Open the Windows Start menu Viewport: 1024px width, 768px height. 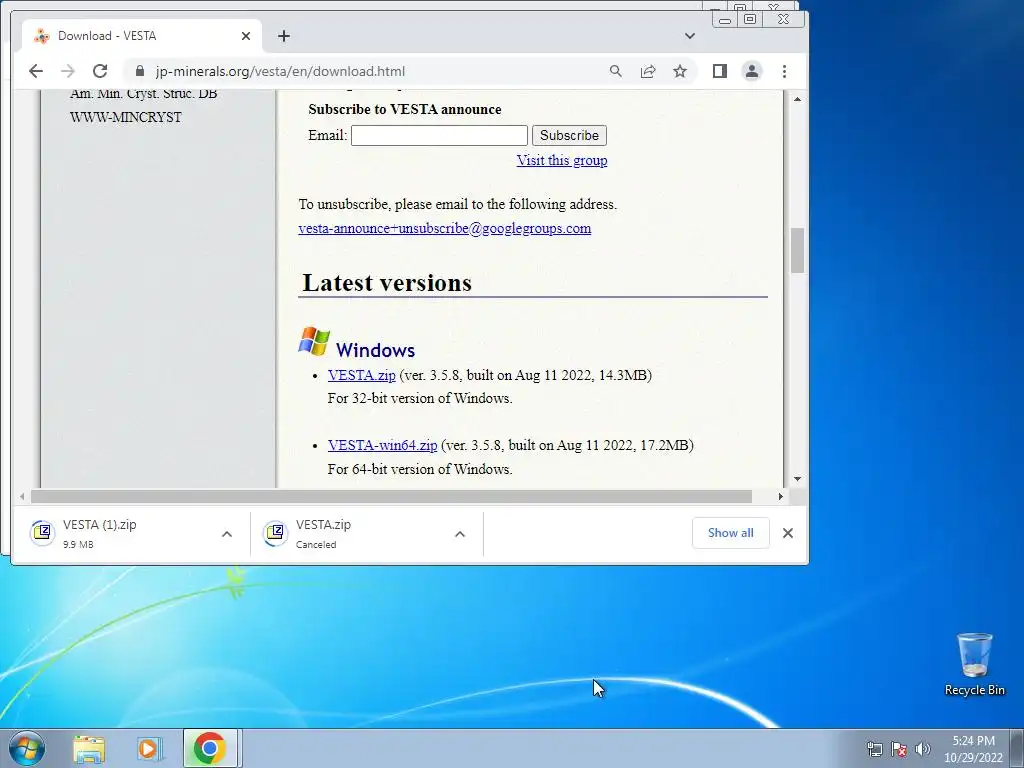point(27,748)
